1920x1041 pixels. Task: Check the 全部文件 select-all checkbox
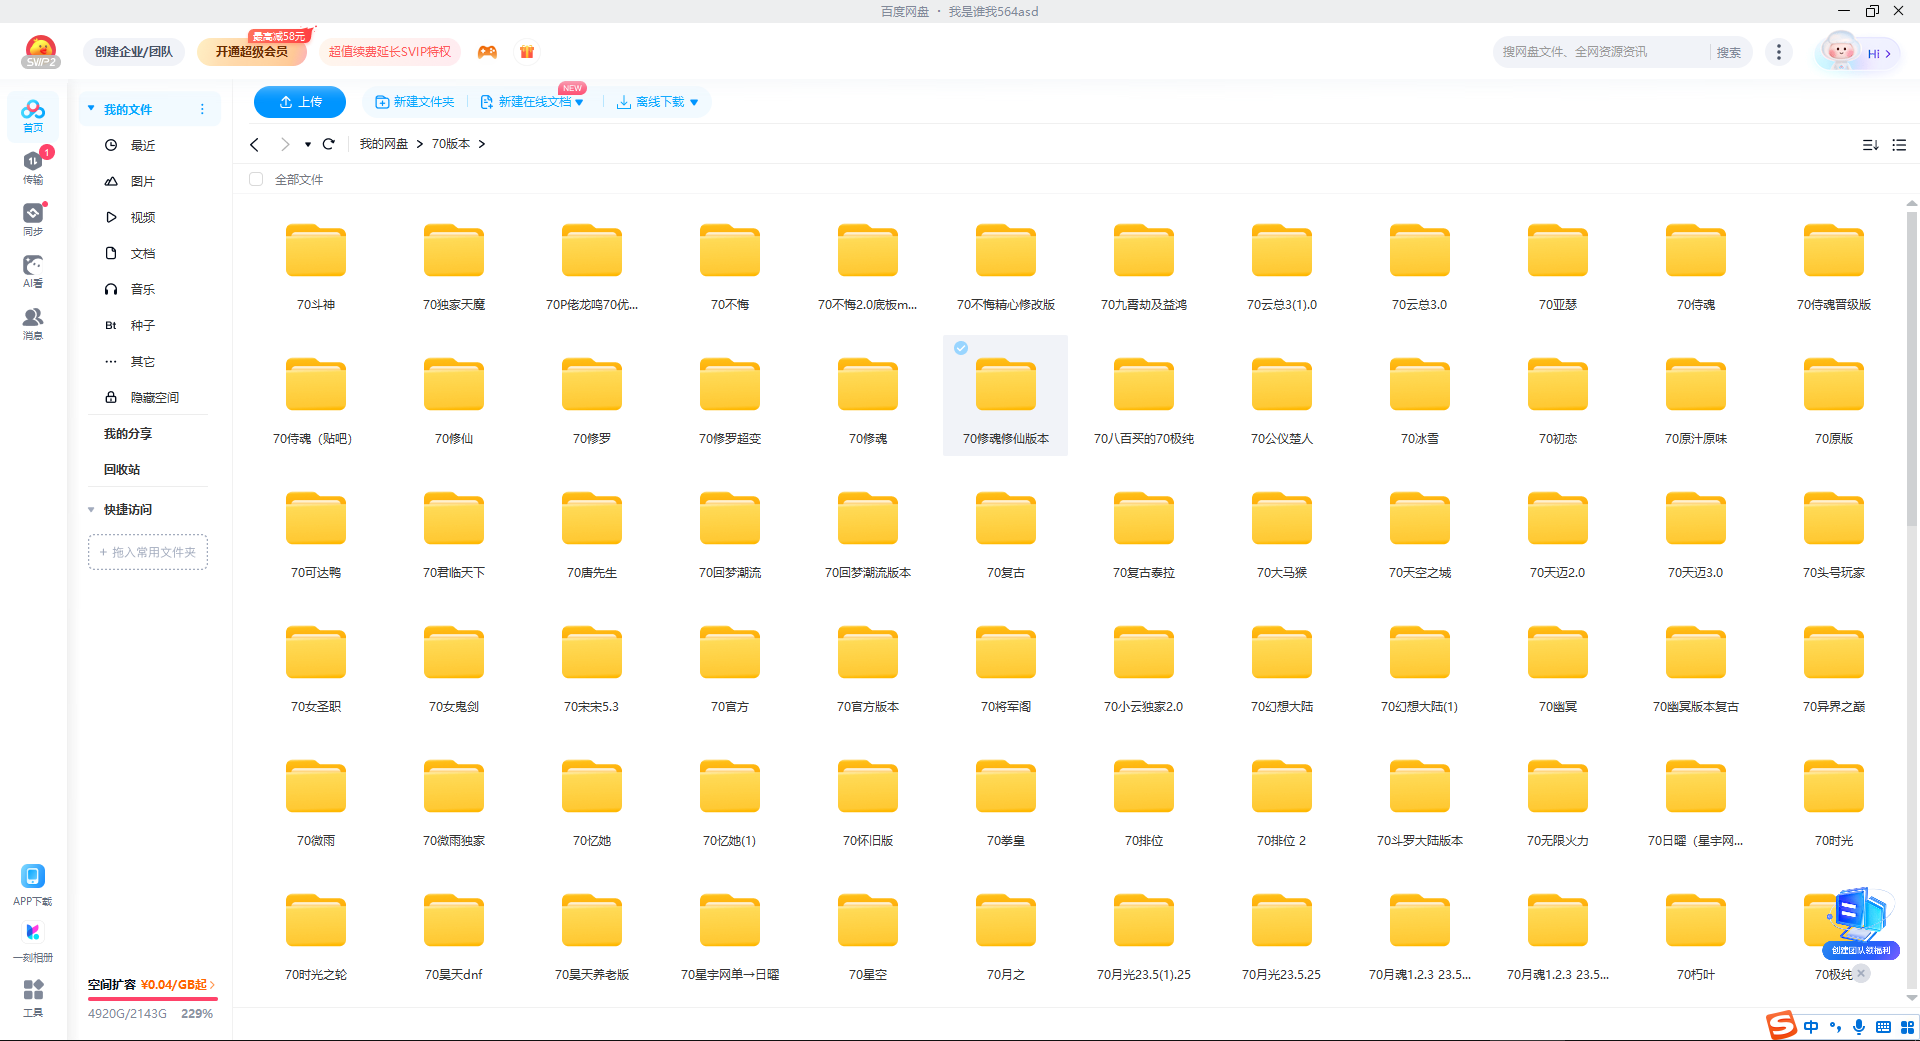[x=256, y=179]
